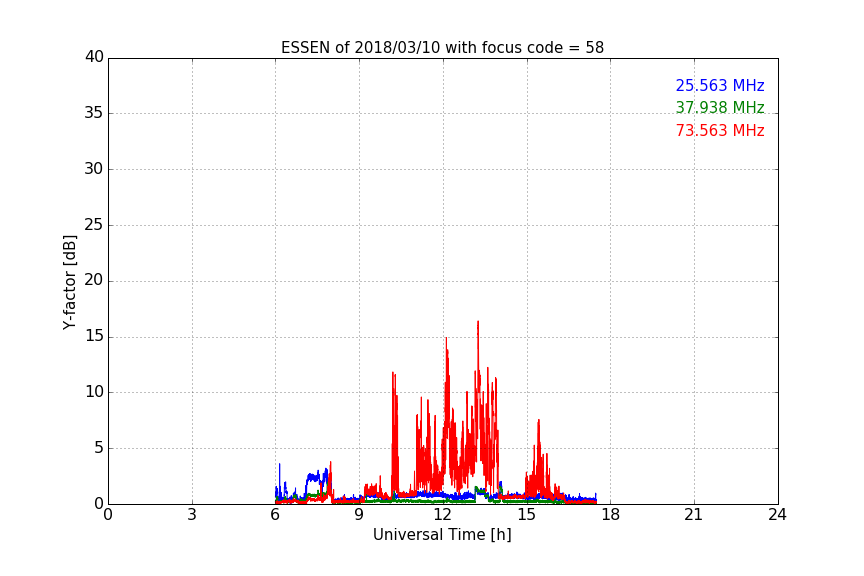Click the x-axis tick label 3

pos(192,515)
